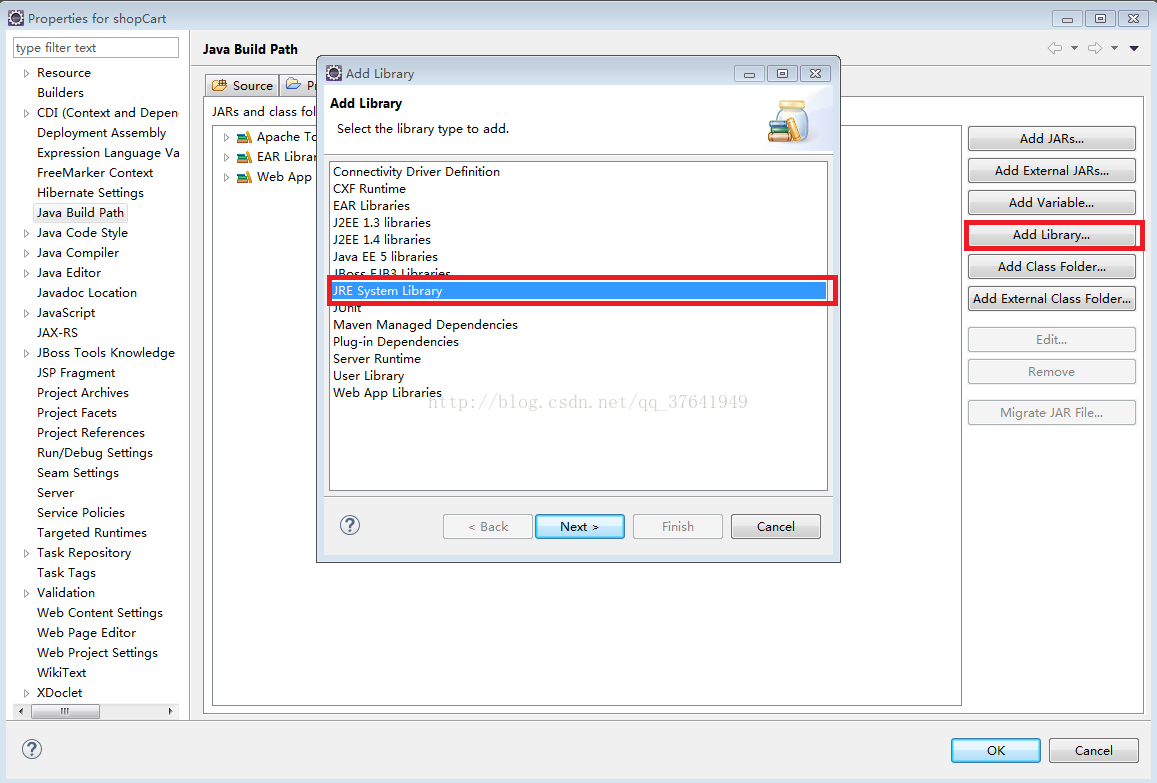Open back history dropdown arrow
This screenshot has height=783, width=1157.
[x=1074, y=48]
